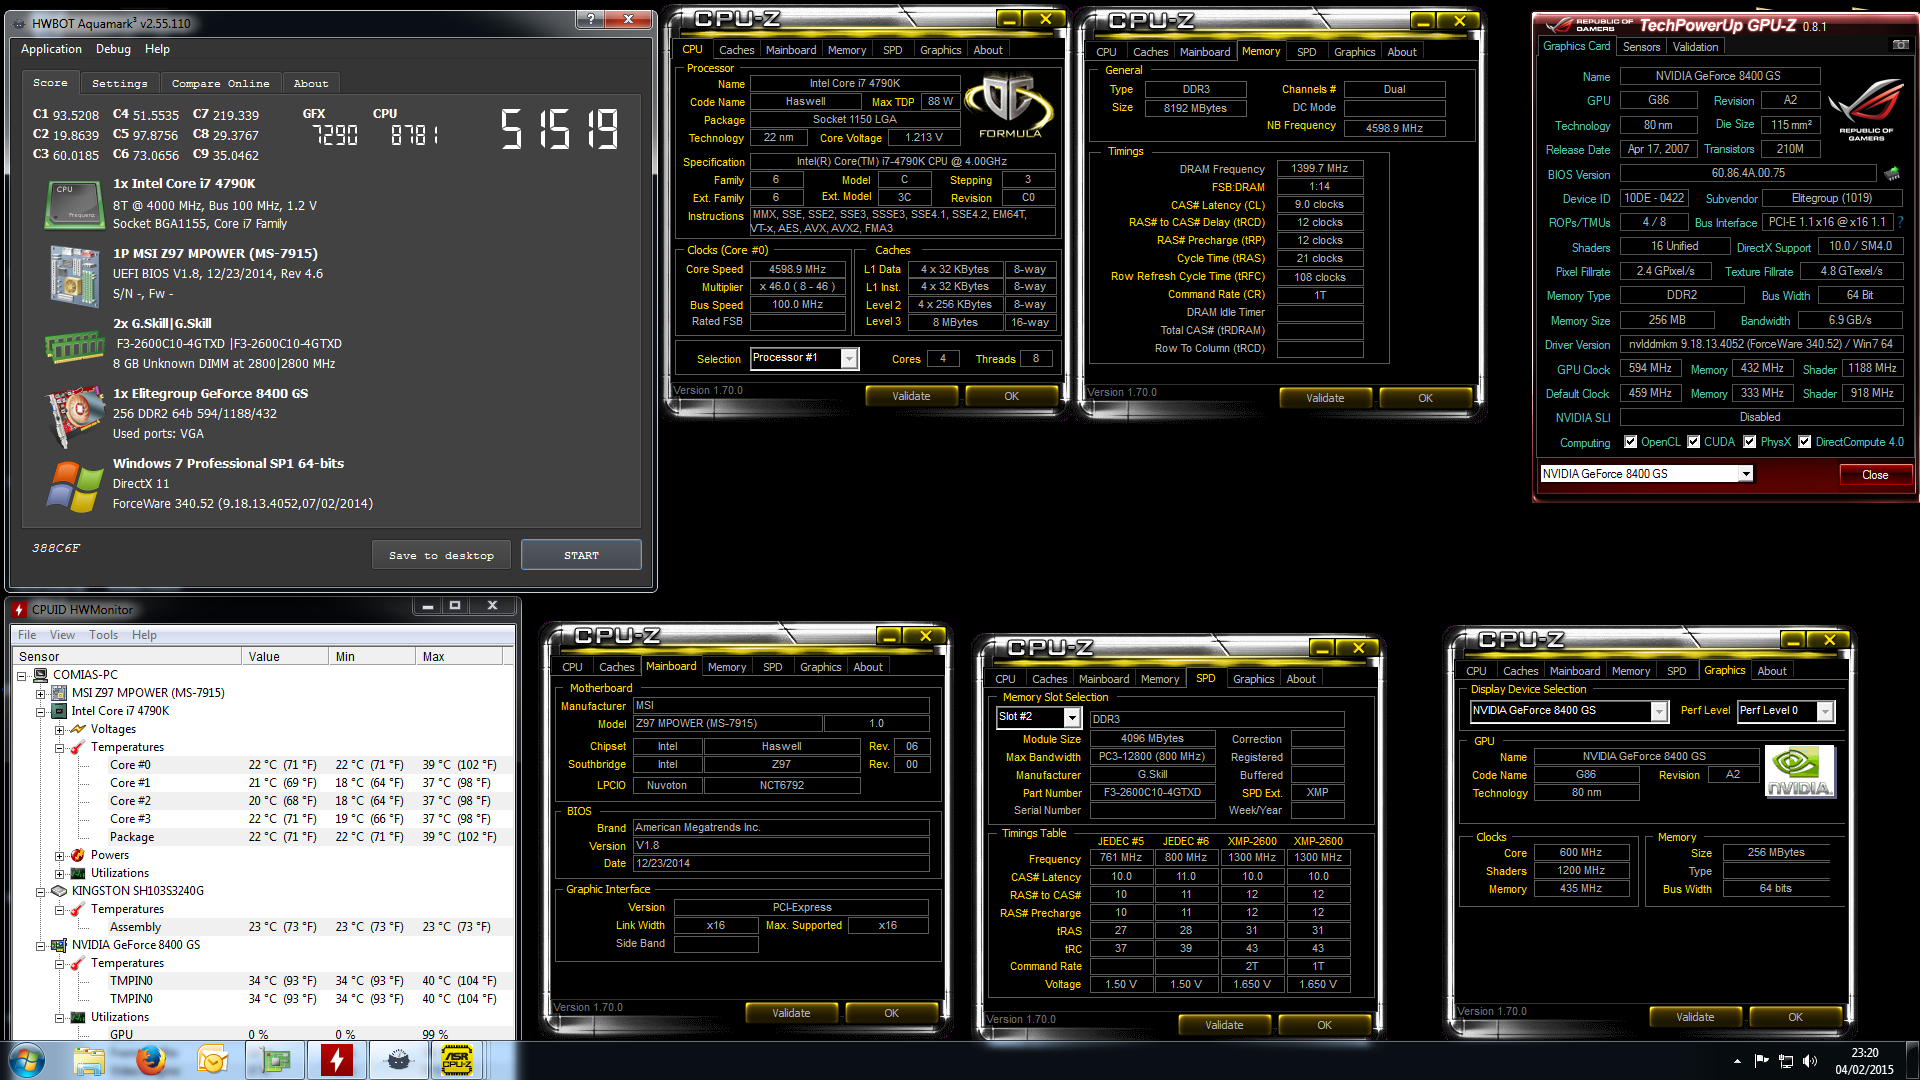Click the network tray icon

[x=1785, y=1061]
